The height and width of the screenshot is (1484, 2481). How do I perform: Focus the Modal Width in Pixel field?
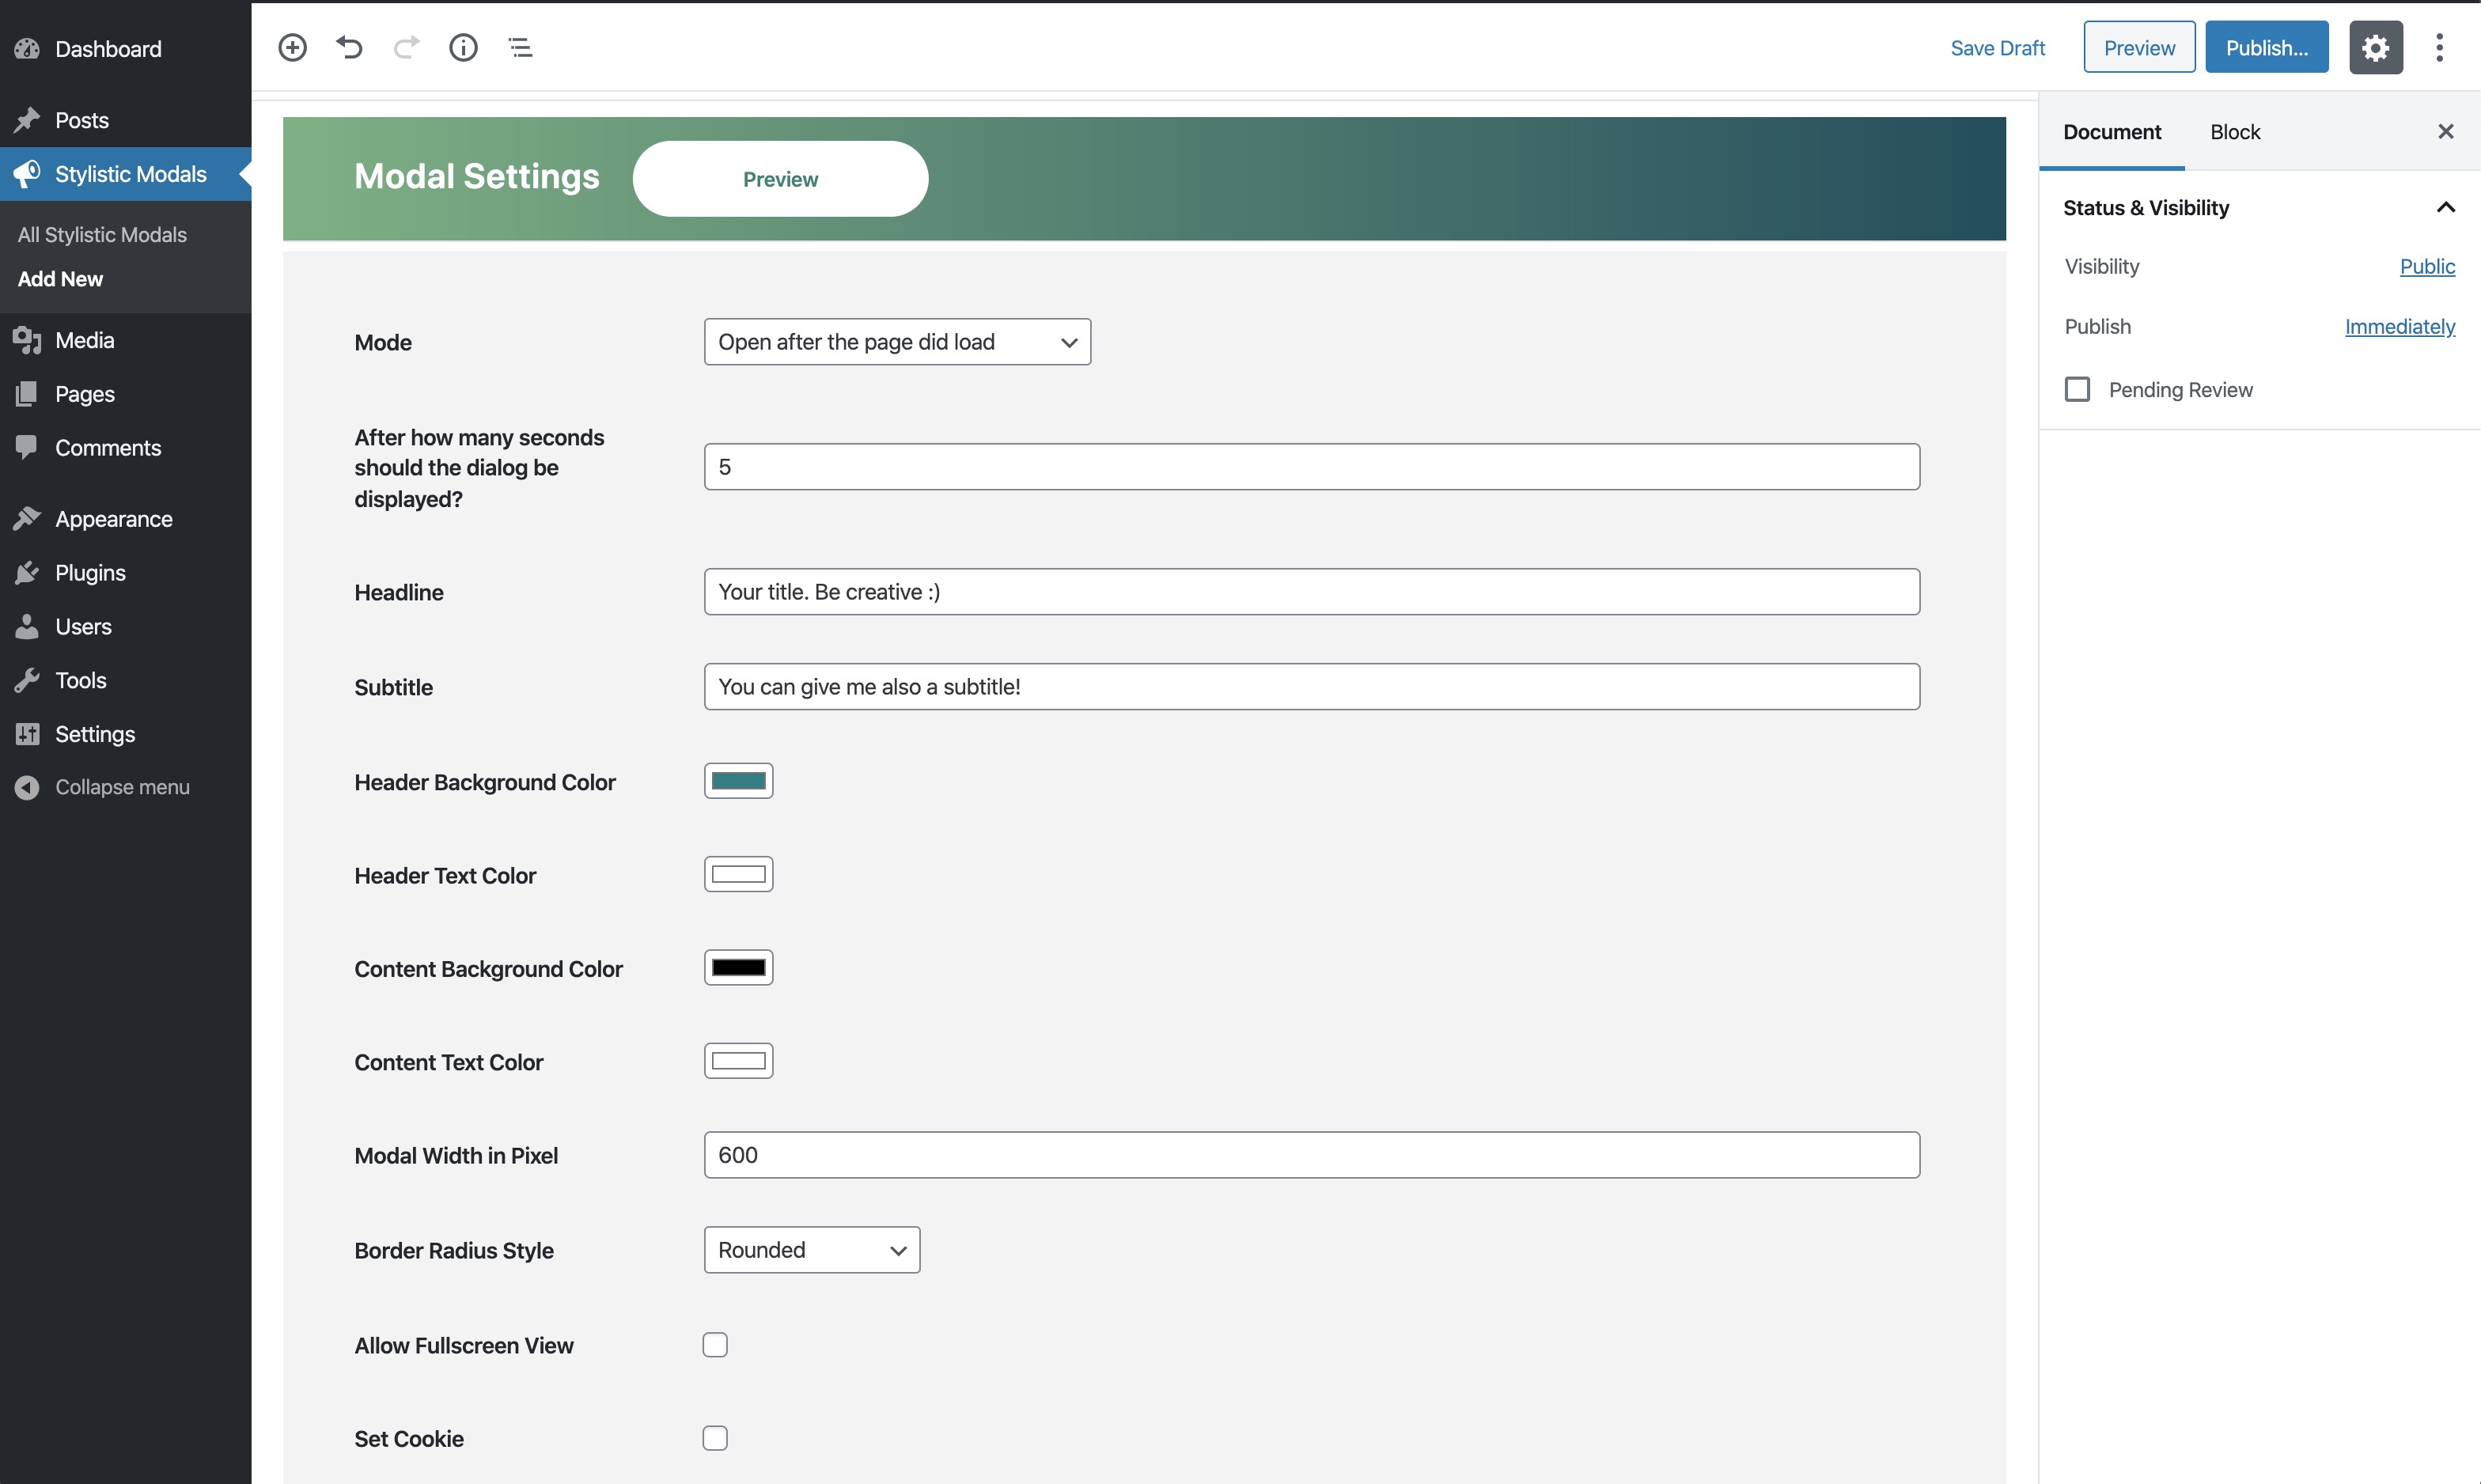tap(1311, 1155)
